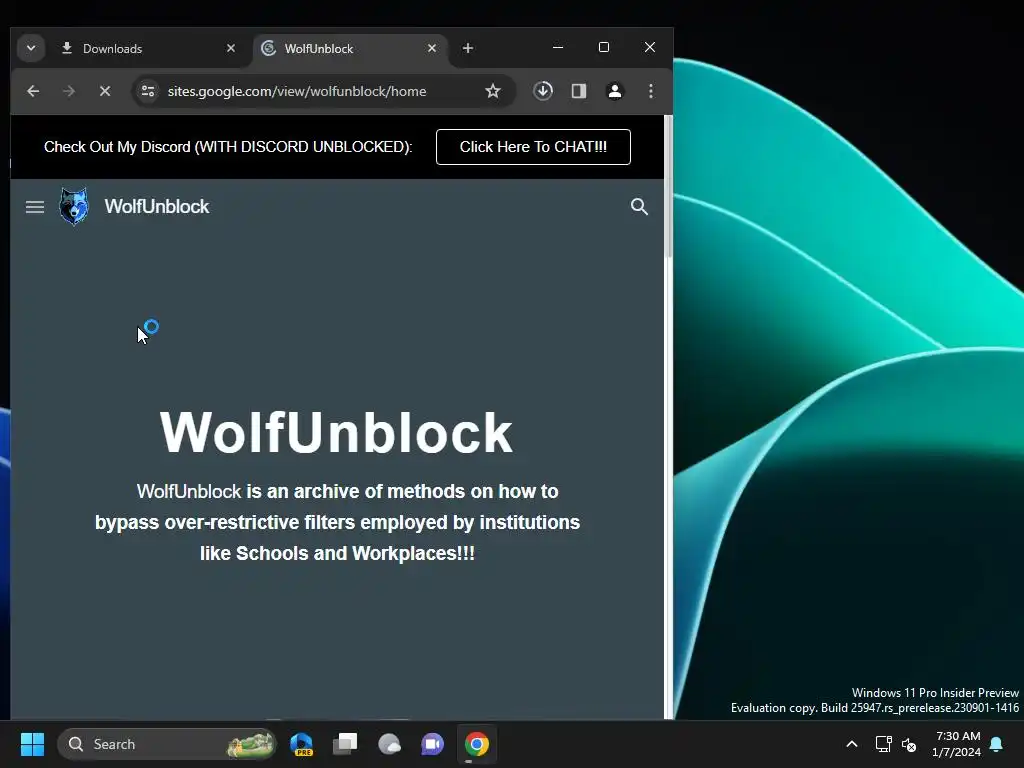Image resolution: width=1024 pixels, height=768 pixels.
Task: Click Here To CHAT button
Action: tap(533, 147)
